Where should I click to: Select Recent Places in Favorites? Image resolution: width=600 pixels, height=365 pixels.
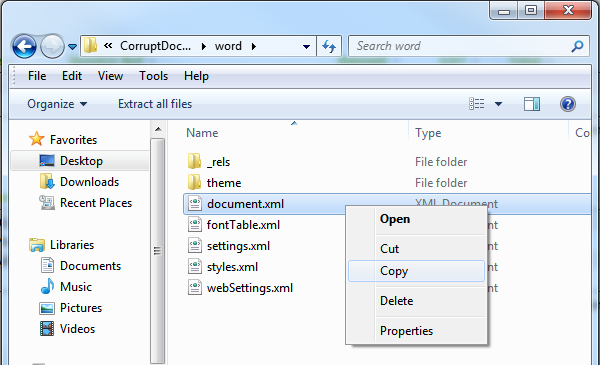96,203
